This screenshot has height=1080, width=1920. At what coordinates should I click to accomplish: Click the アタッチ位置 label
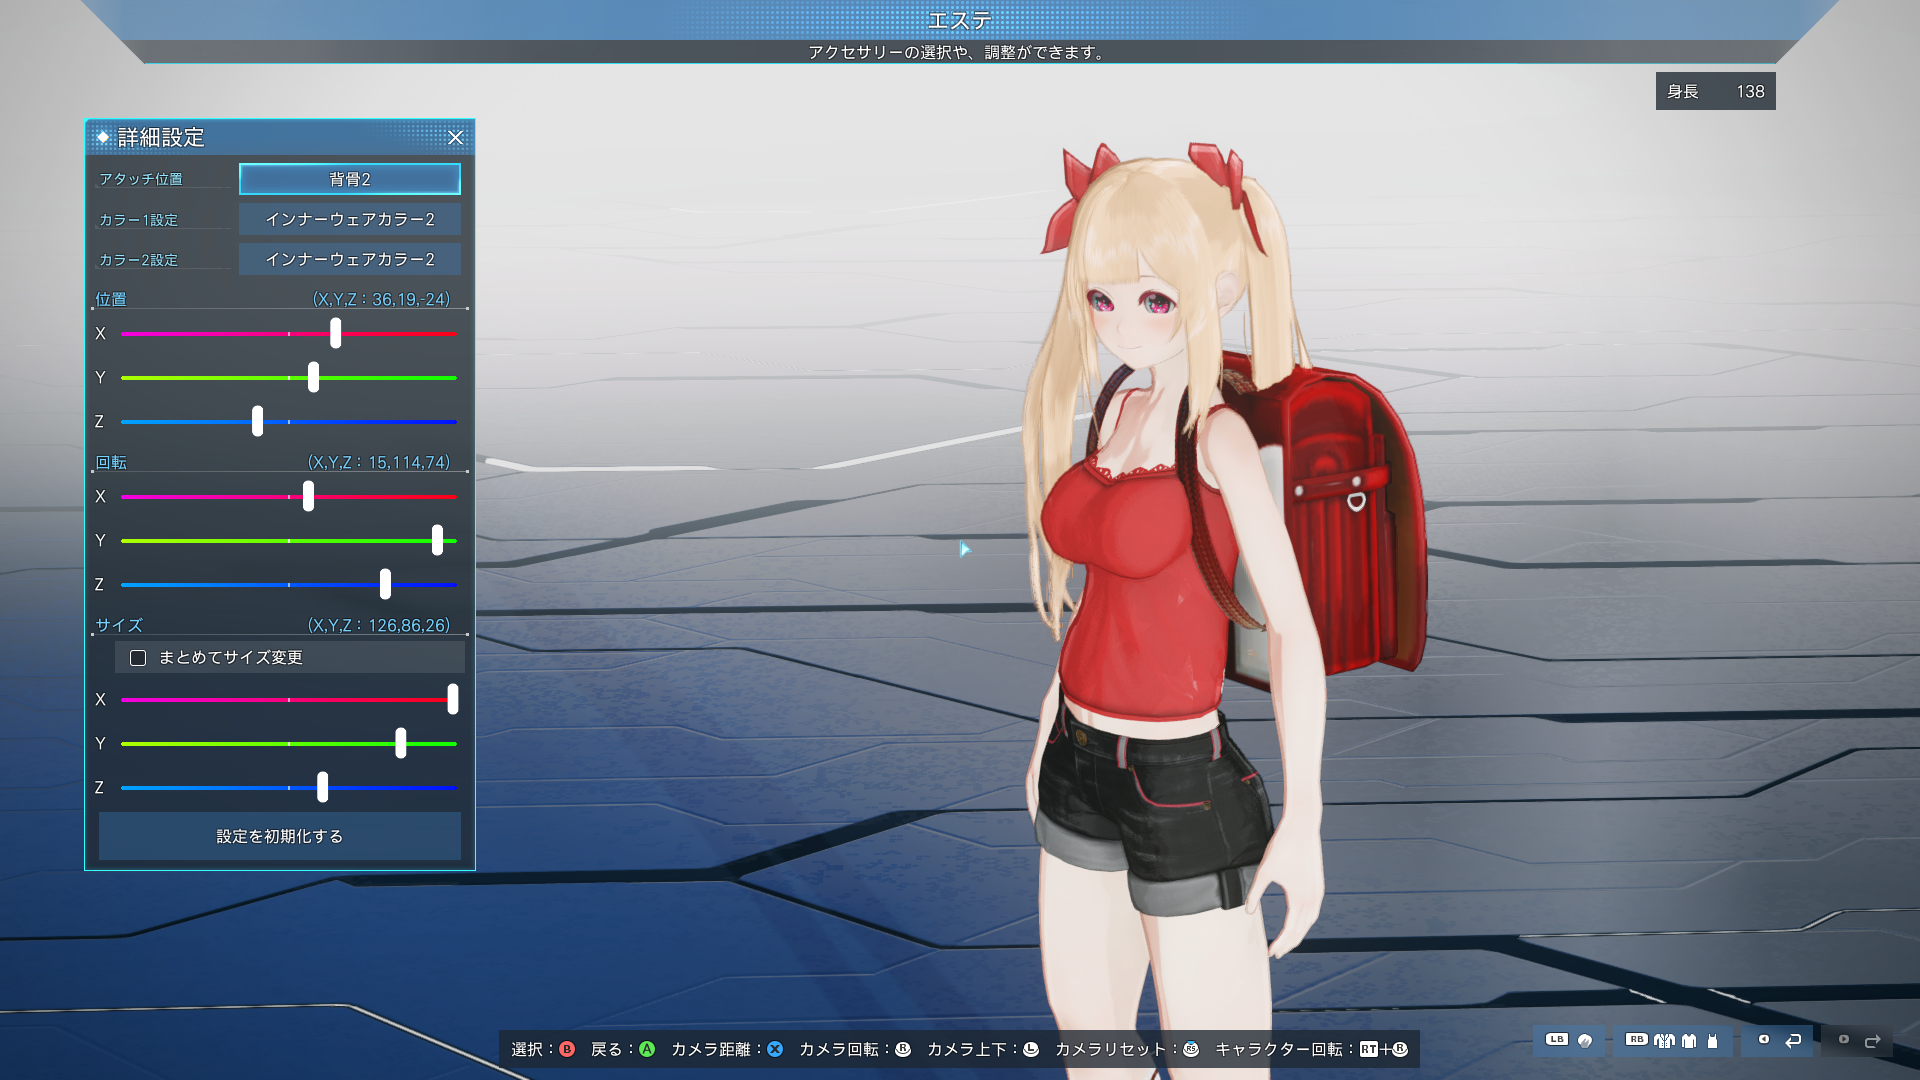tap(141, 179)
